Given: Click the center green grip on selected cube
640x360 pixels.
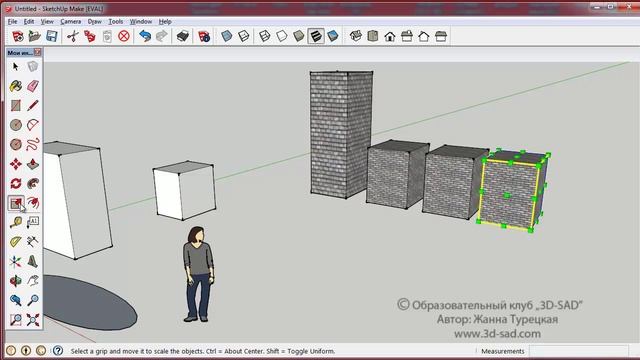Looking at the screenshot, I should click(507, 196).
